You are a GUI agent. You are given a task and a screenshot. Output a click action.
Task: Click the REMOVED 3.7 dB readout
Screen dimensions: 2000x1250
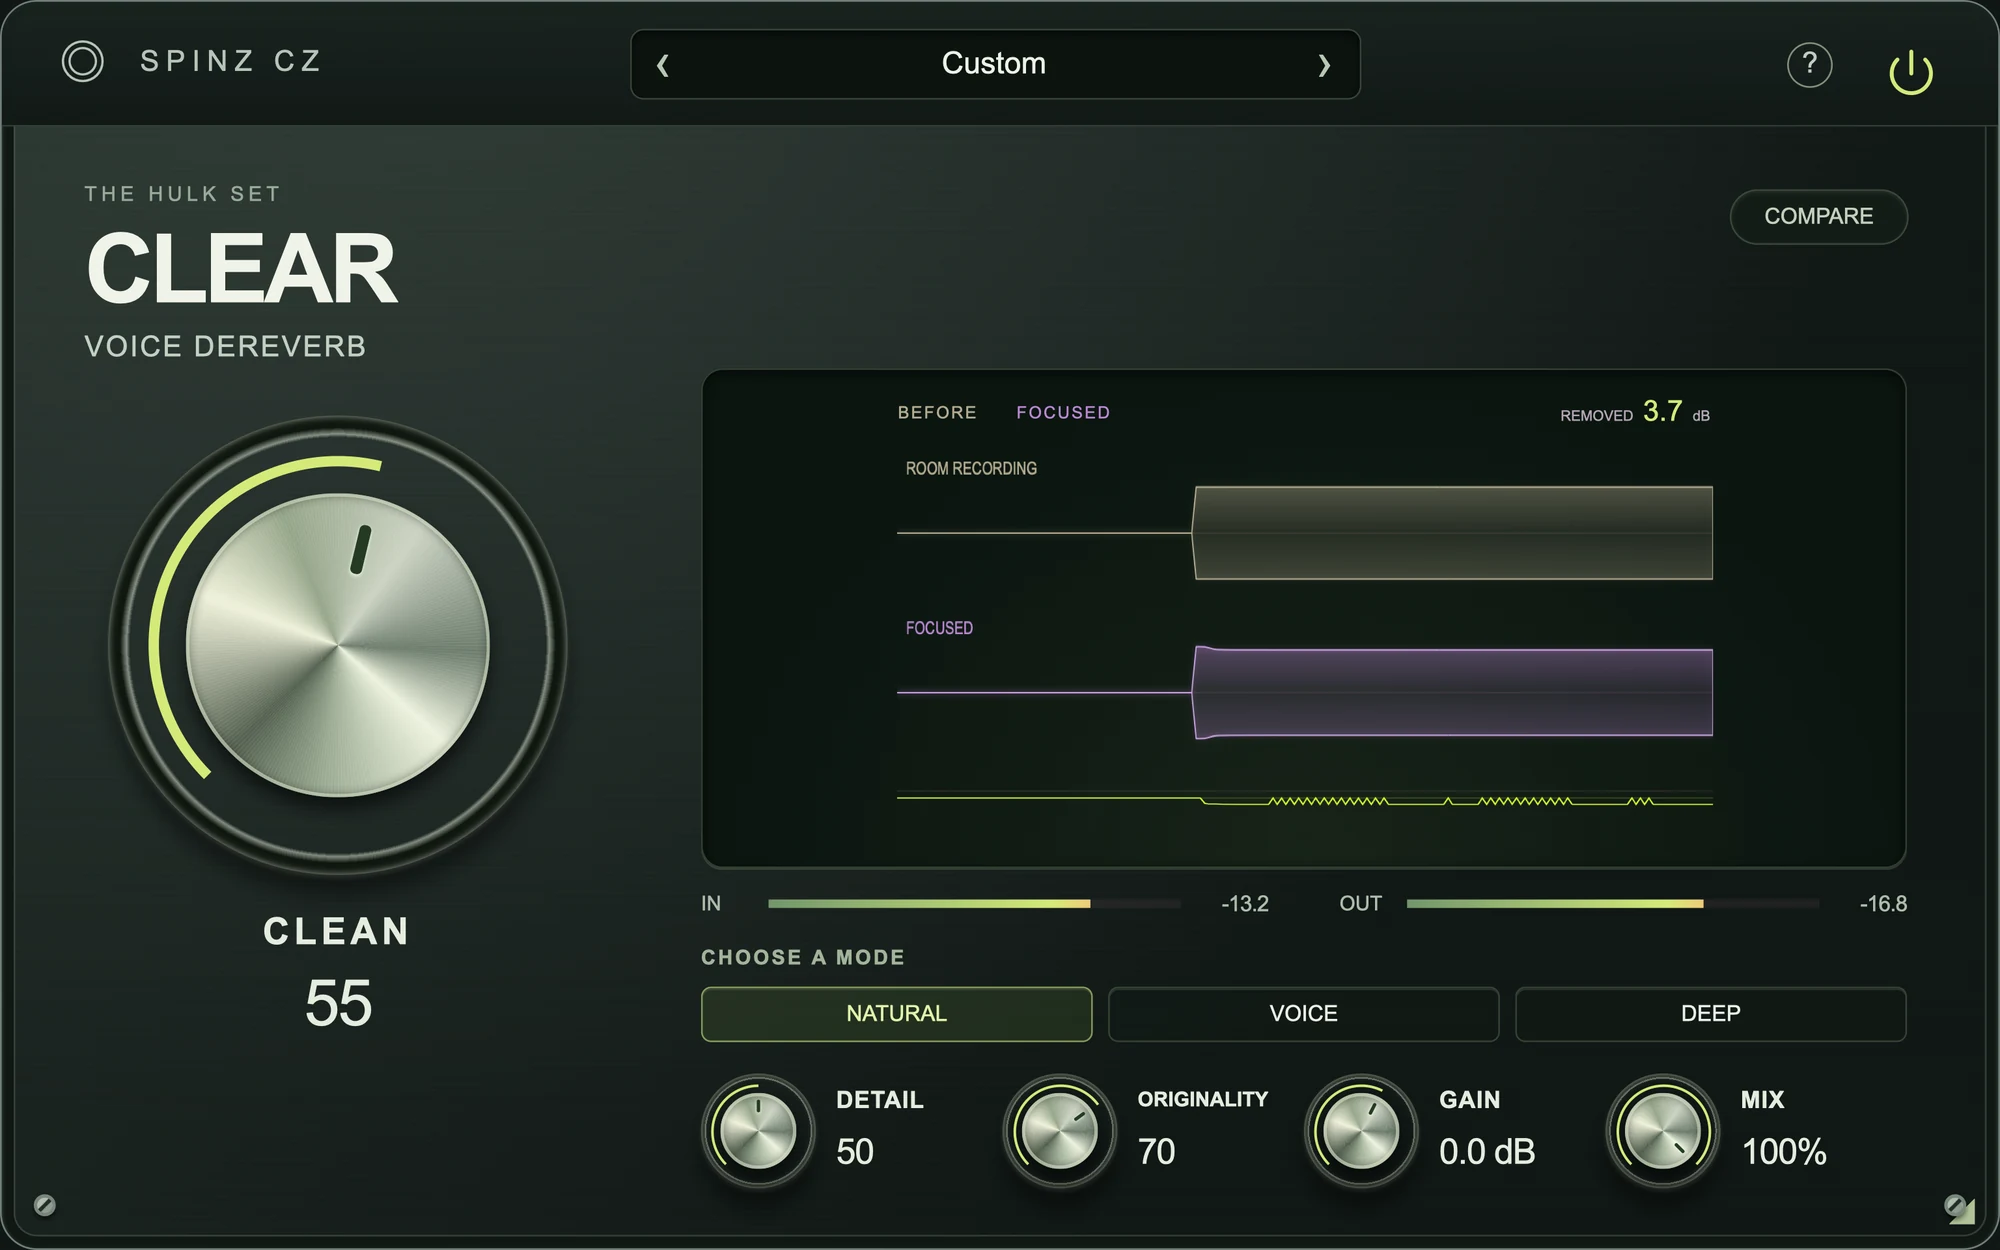click(1635, 412)
